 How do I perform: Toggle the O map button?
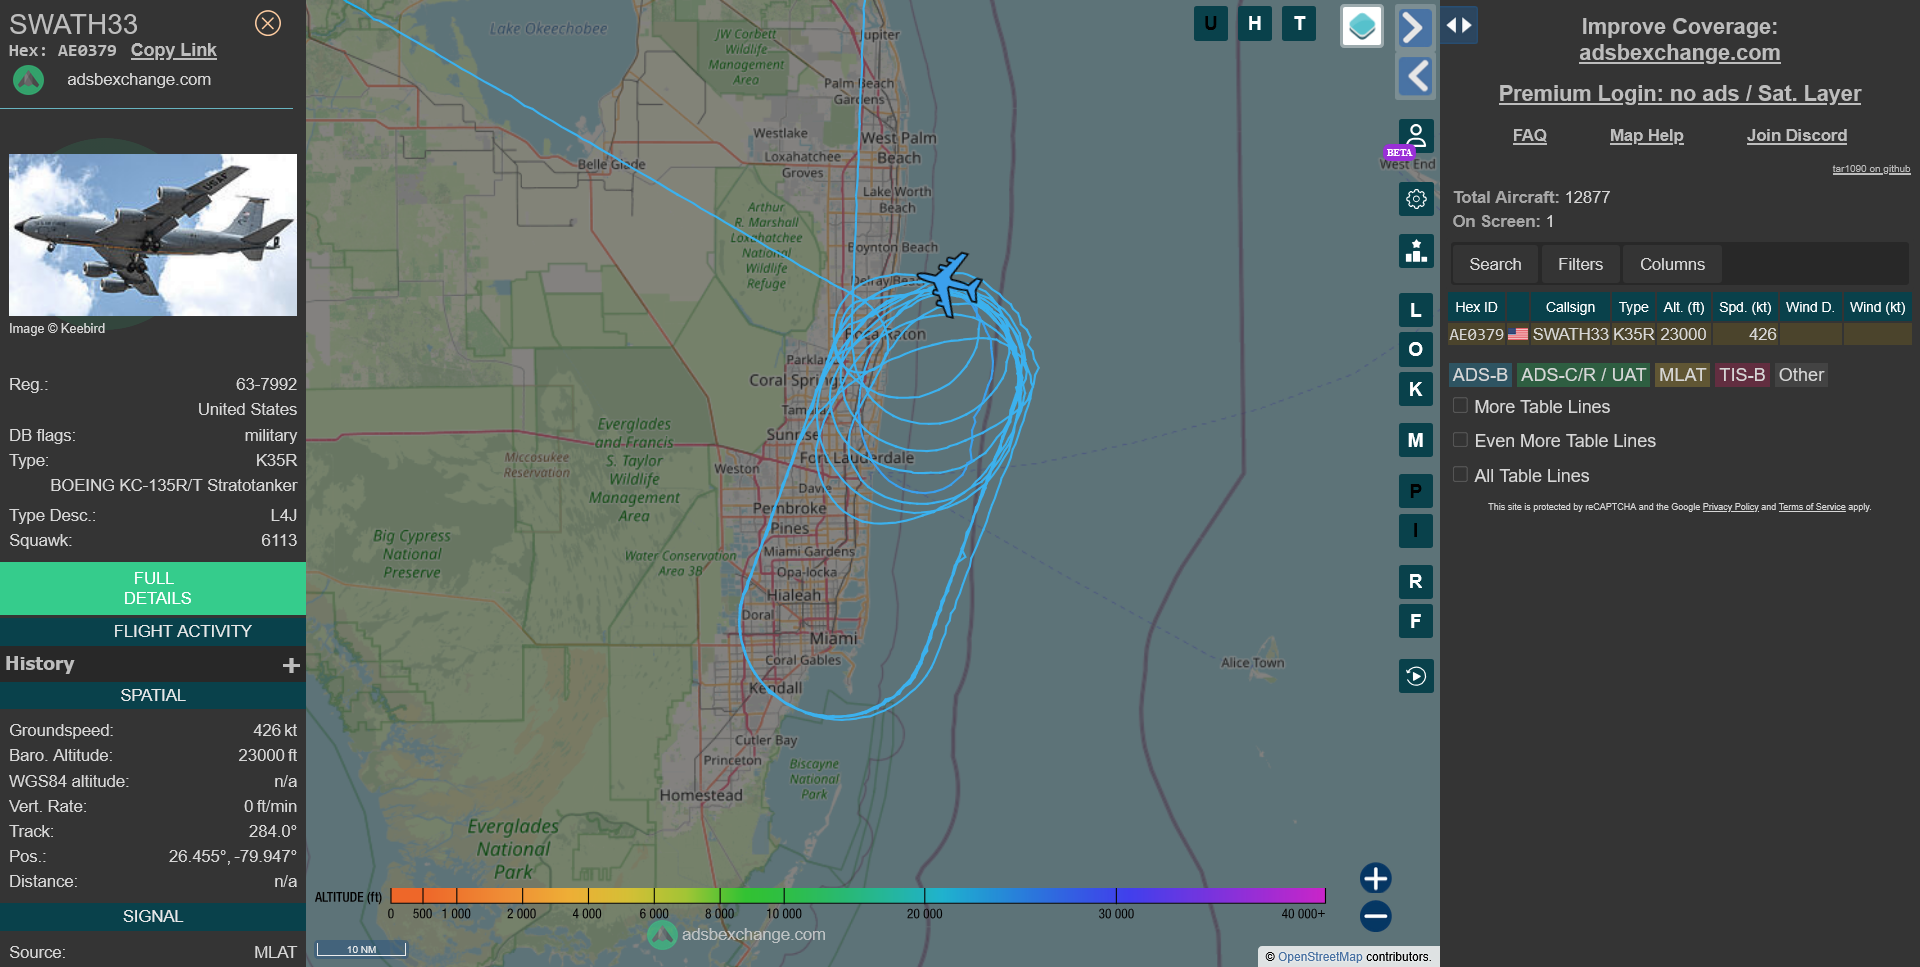(x=1416, y=349)
